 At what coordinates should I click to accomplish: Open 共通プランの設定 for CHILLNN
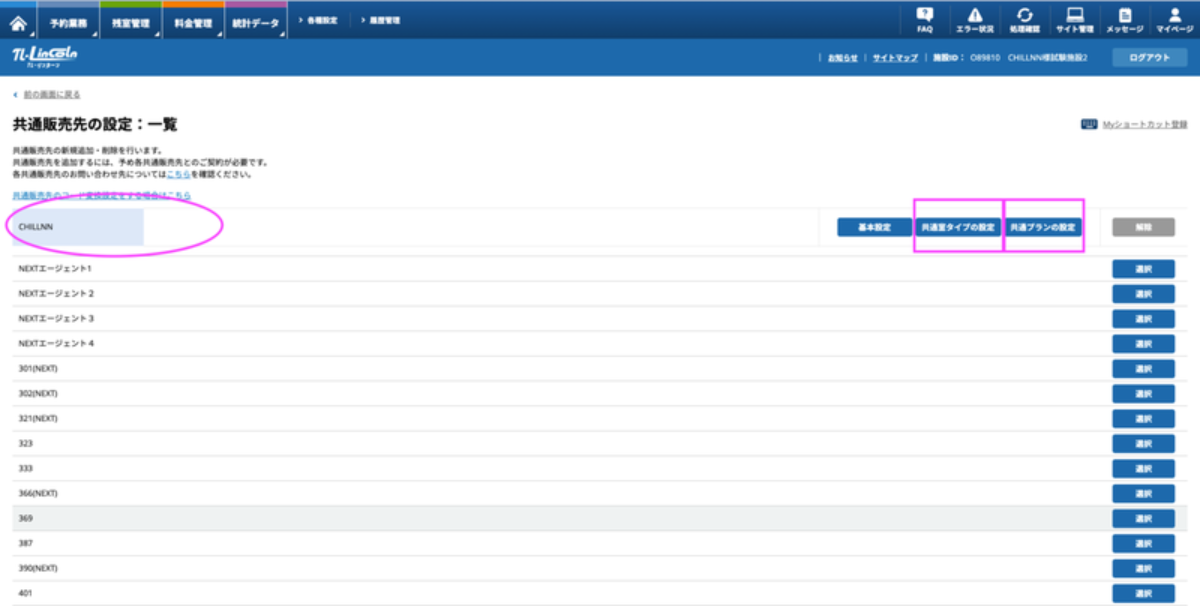[1044, 227]
